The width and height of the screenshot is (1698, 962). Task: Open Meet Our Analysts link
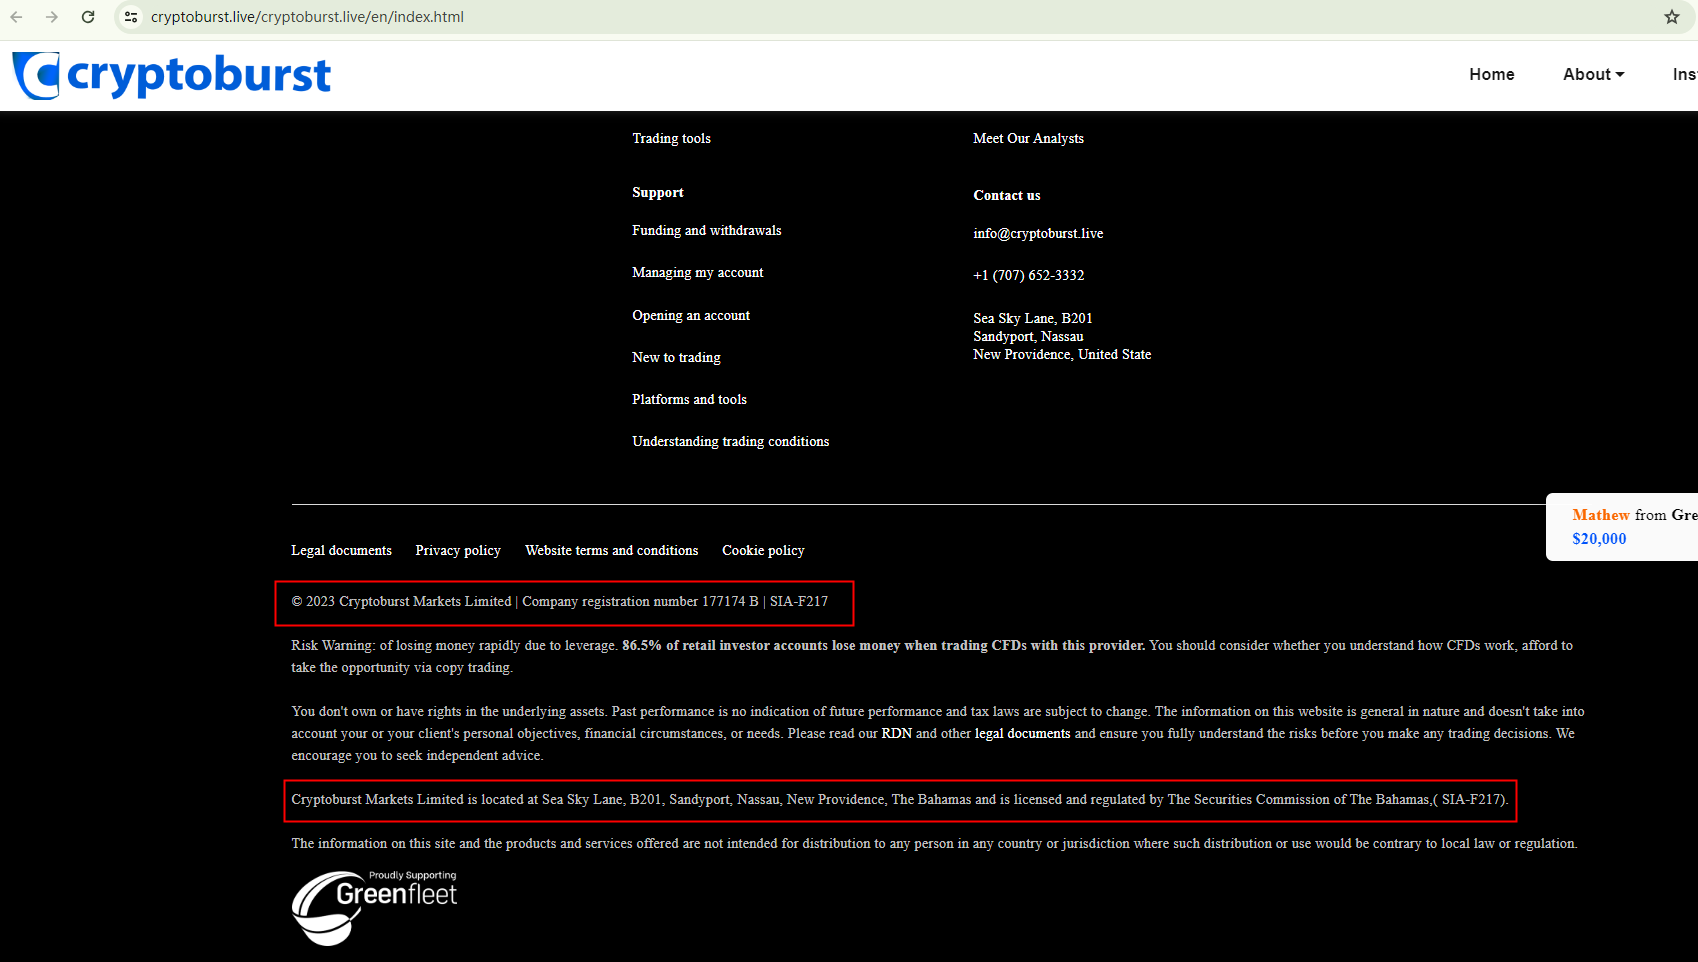coord(1028,138)
